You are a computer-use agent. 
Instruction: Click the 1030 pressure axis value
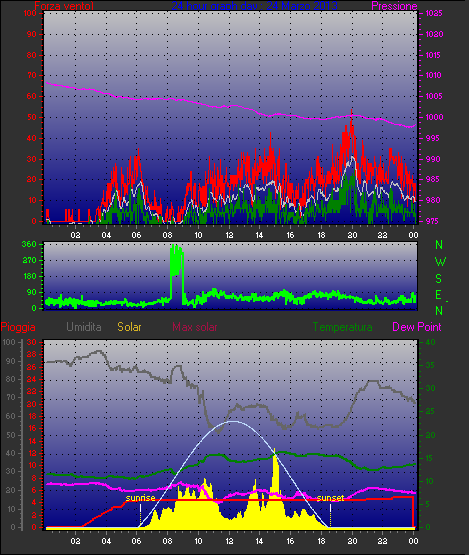434,34
